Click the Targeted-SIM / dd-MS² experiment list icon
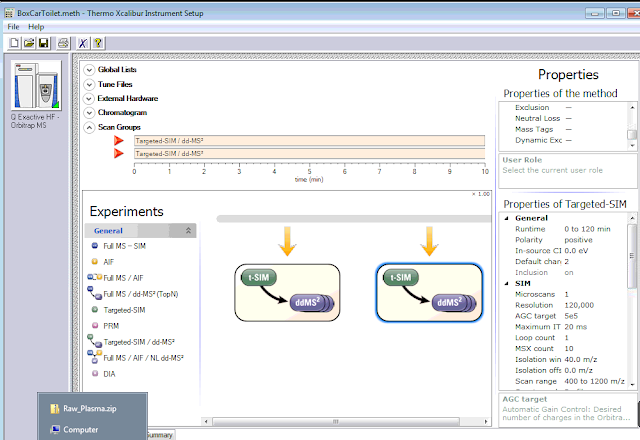The width and height of the screenshot is (640, 440). 94,341
